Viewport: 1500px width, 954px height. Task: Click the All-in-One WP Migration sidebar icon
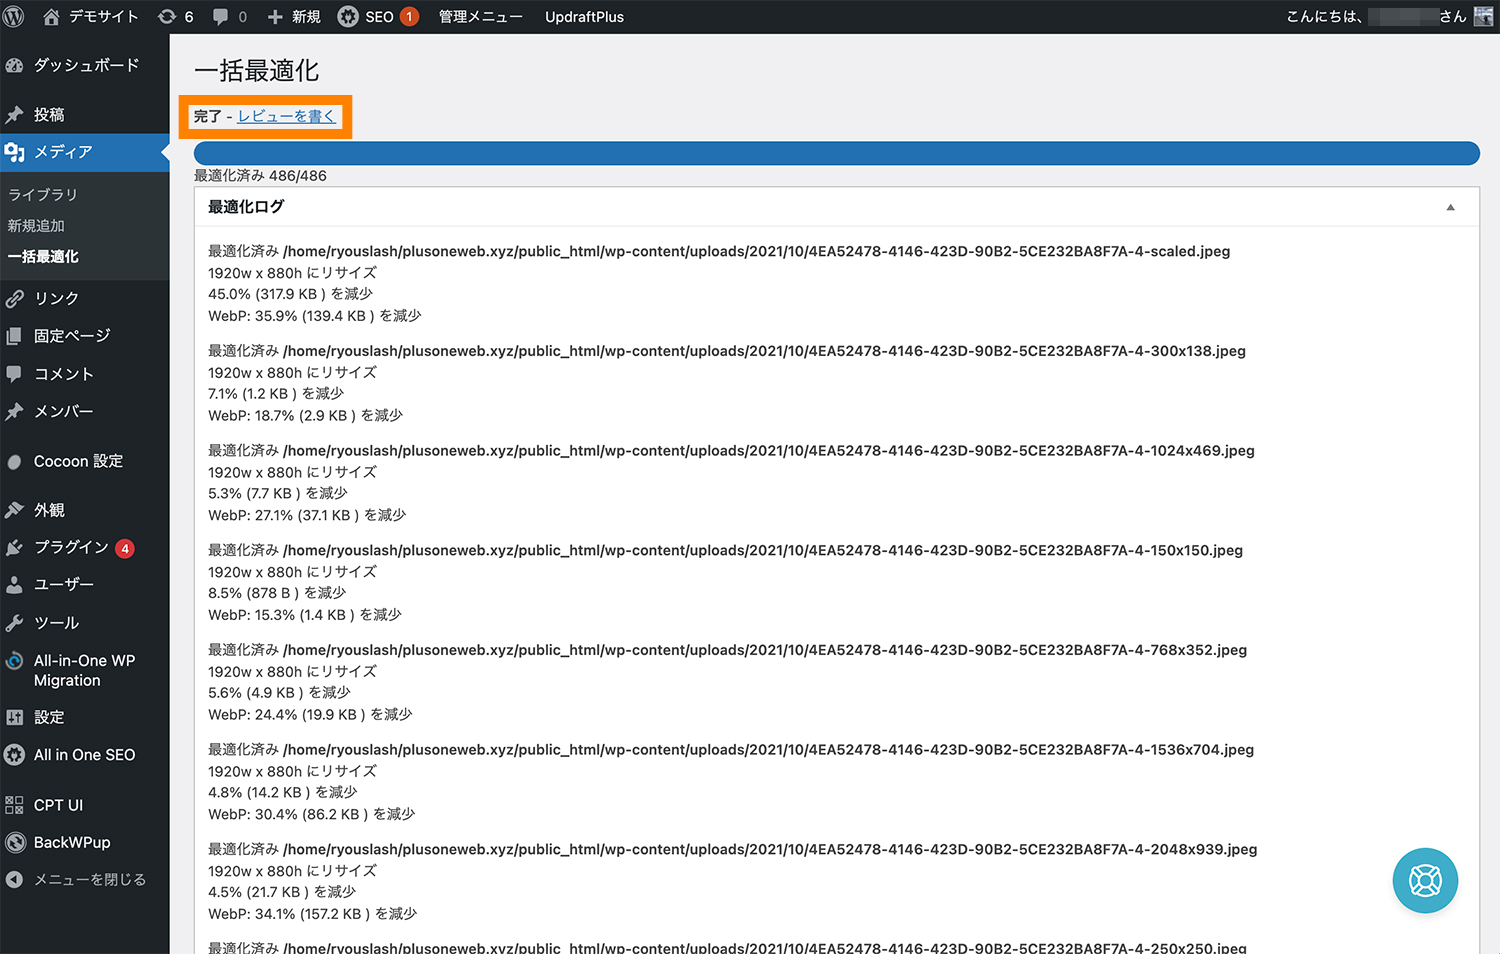[x=14, y=661]
